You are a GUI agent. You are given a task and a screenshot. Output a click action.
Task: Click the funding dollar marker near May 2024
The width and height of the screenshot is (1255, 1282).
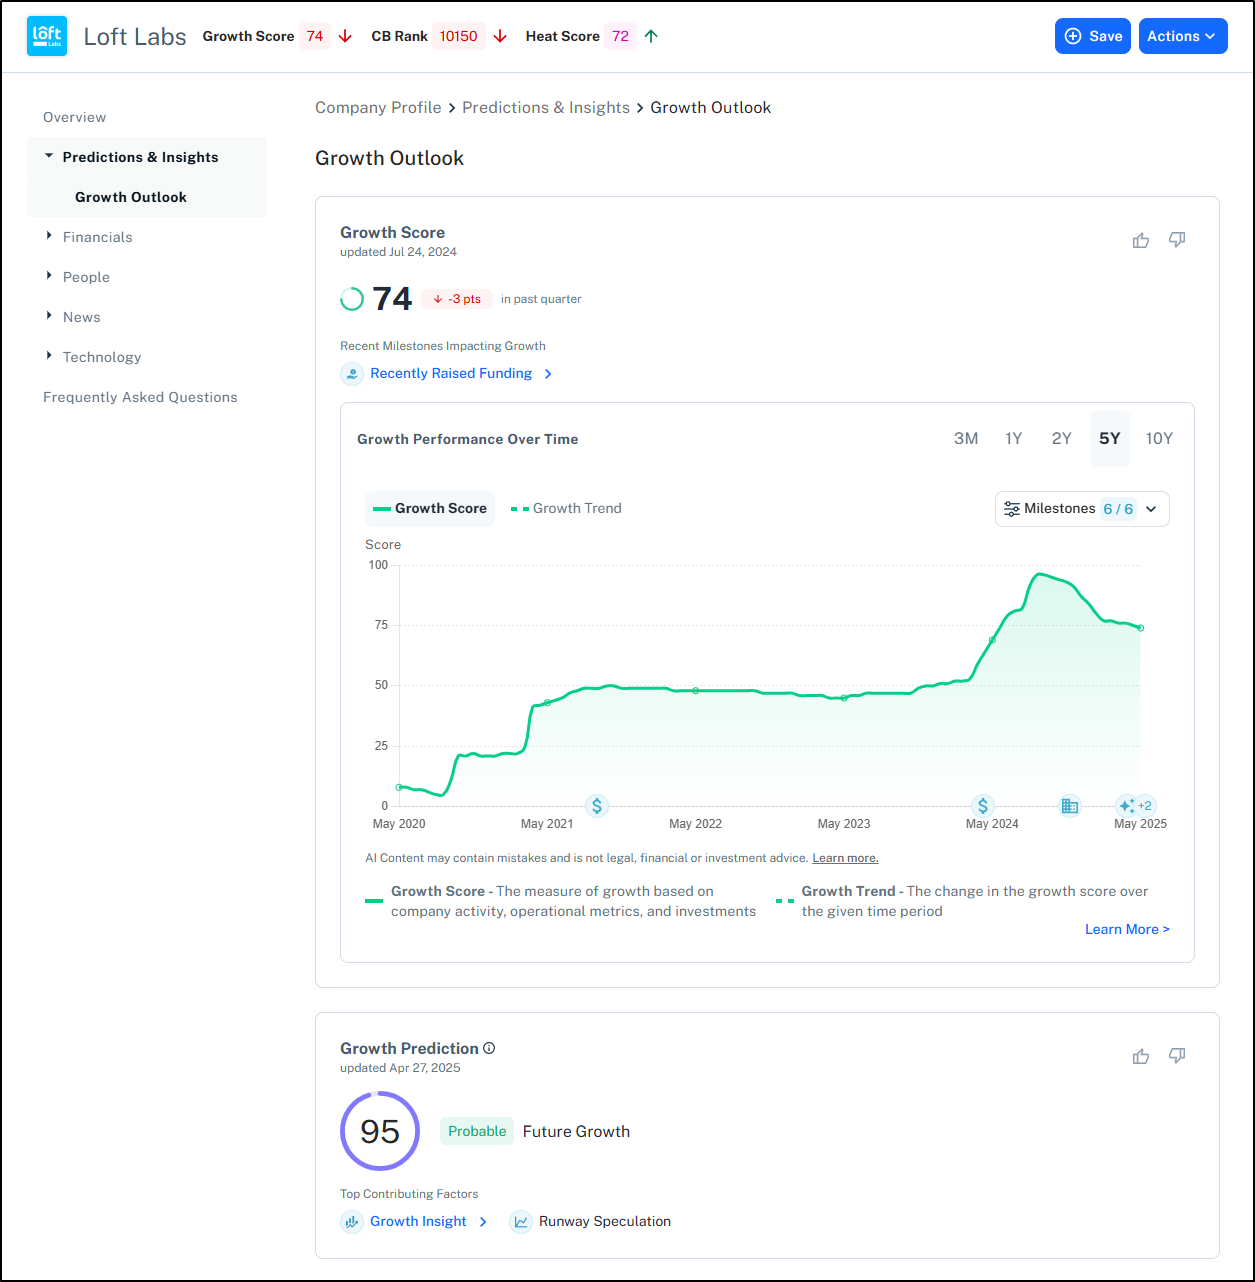click(983, 805)
